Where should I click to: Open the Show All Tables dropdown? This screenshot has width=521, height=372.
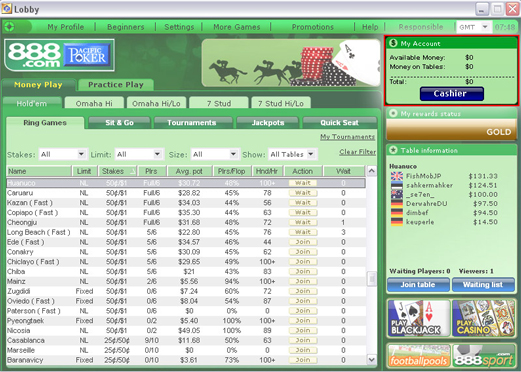click(292, 154)
